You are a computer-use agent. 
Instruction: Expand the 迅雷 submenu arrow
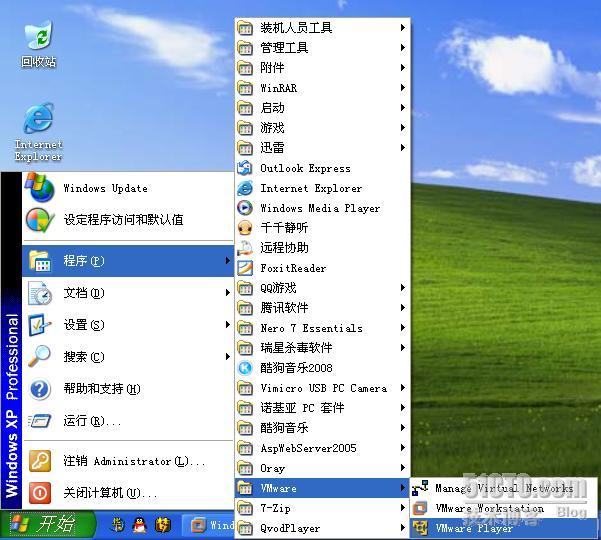tap(402, 148)
